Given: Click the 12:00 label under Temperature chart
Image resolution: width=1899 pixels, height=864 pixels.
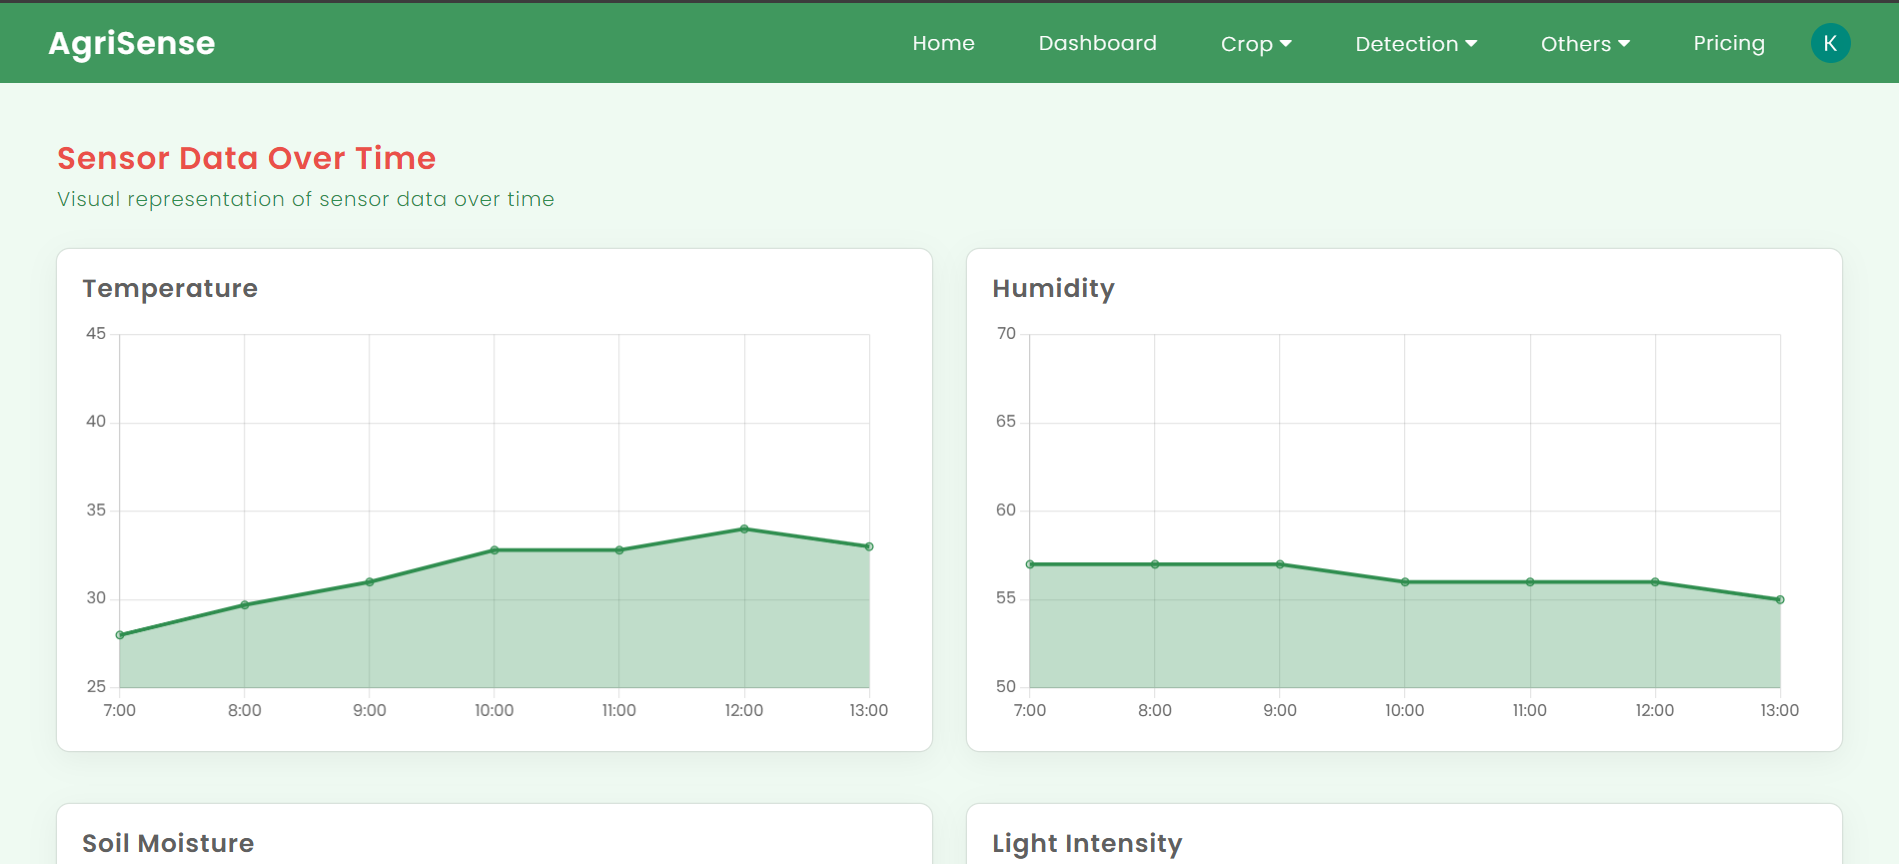Looking at the screenshot, I should [744, 710].
